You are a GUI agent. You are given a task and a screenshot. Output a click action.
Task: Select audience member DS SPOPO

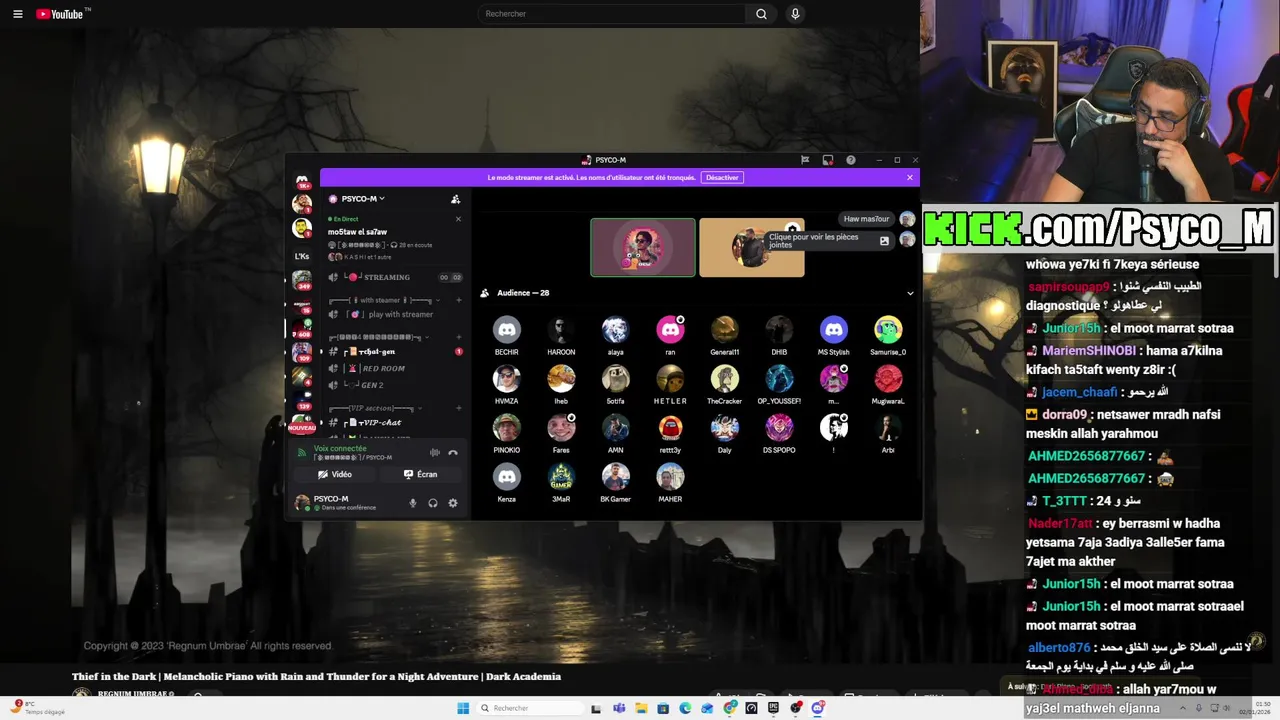[x=779, y=434]
